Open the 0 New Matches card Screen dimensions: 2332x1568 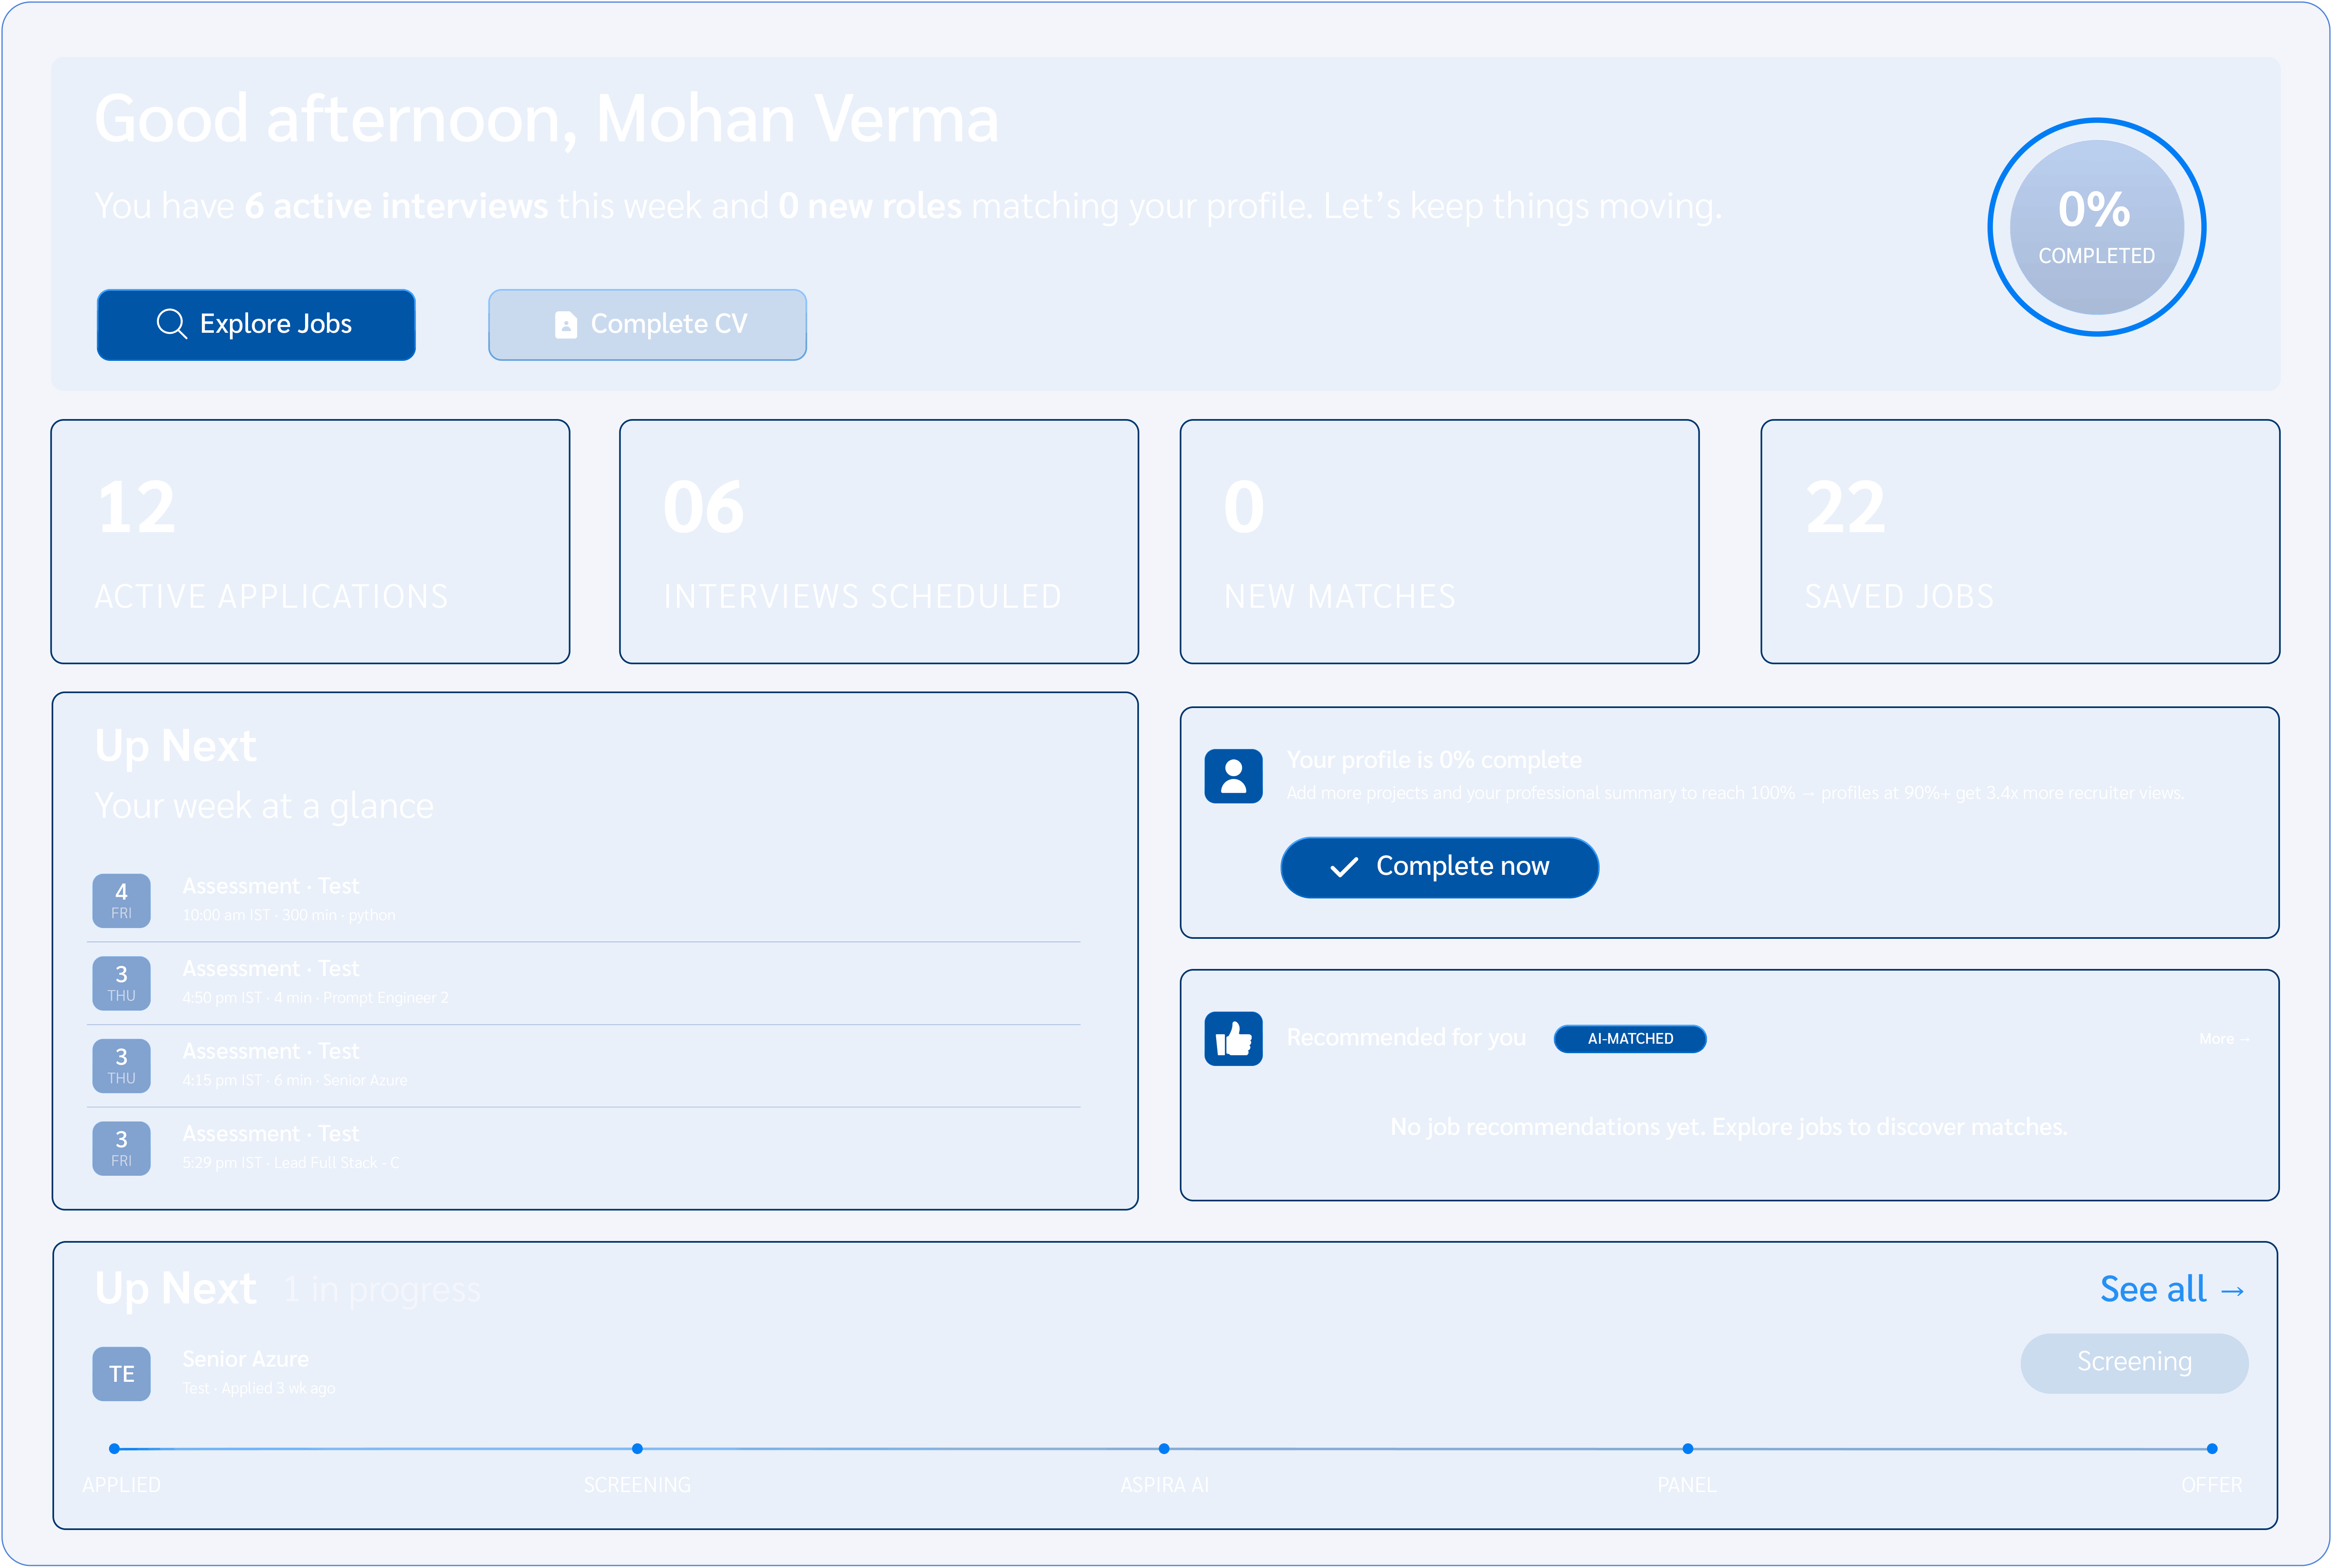click(x=1439, y=541)
